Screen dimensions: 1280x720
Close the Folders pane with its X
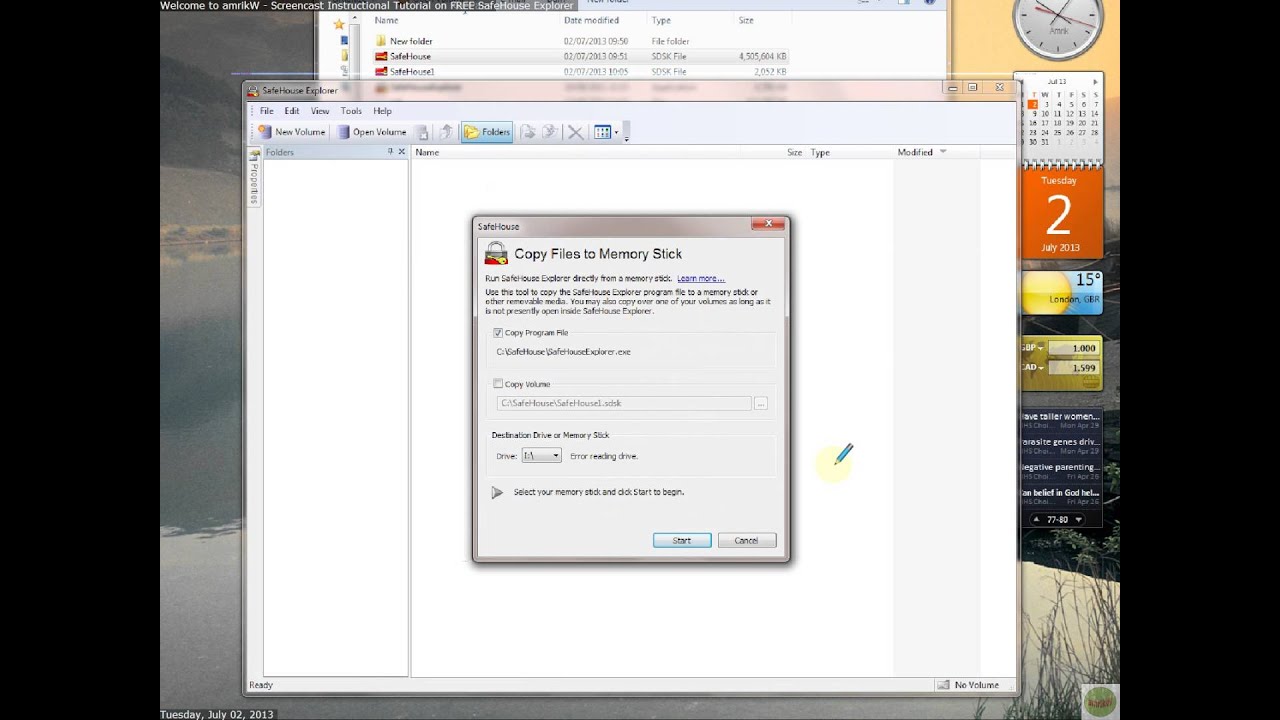[x=402, y=152]
